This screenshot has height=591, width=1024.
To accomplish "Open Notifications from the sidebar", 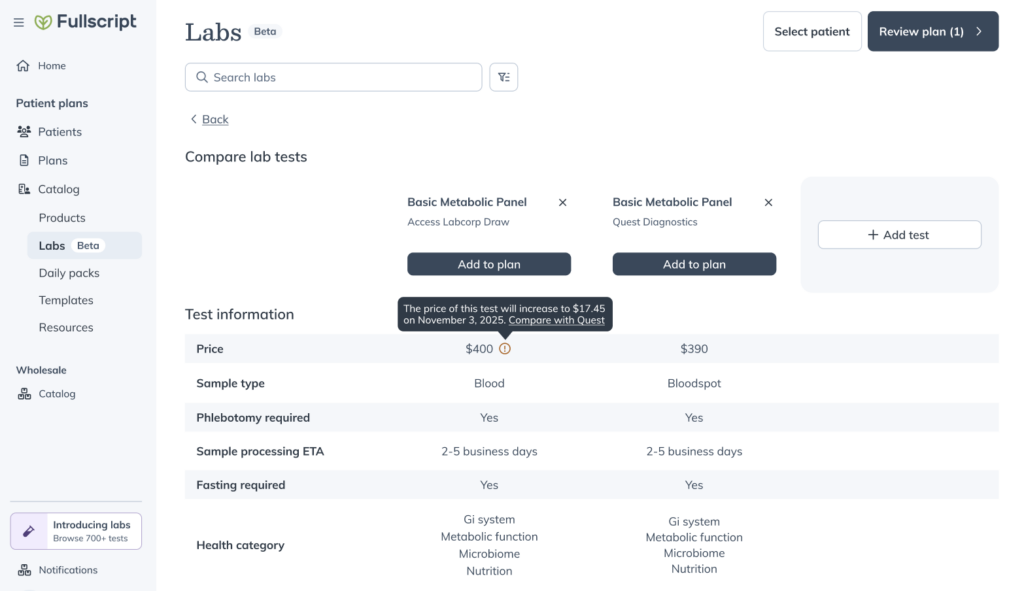I will (67, 570).
